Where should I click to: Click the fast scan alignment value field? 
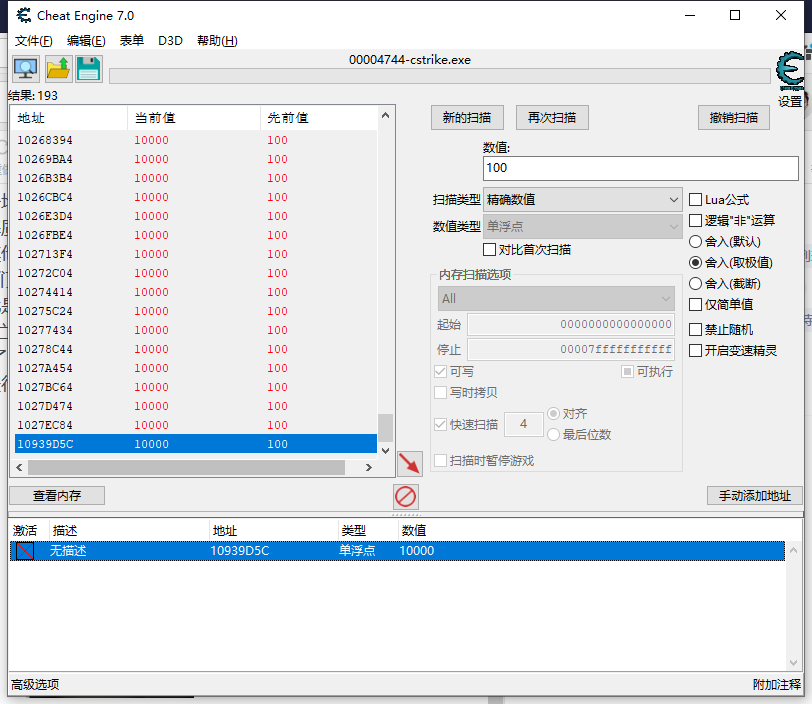click(x=524, y=424)
